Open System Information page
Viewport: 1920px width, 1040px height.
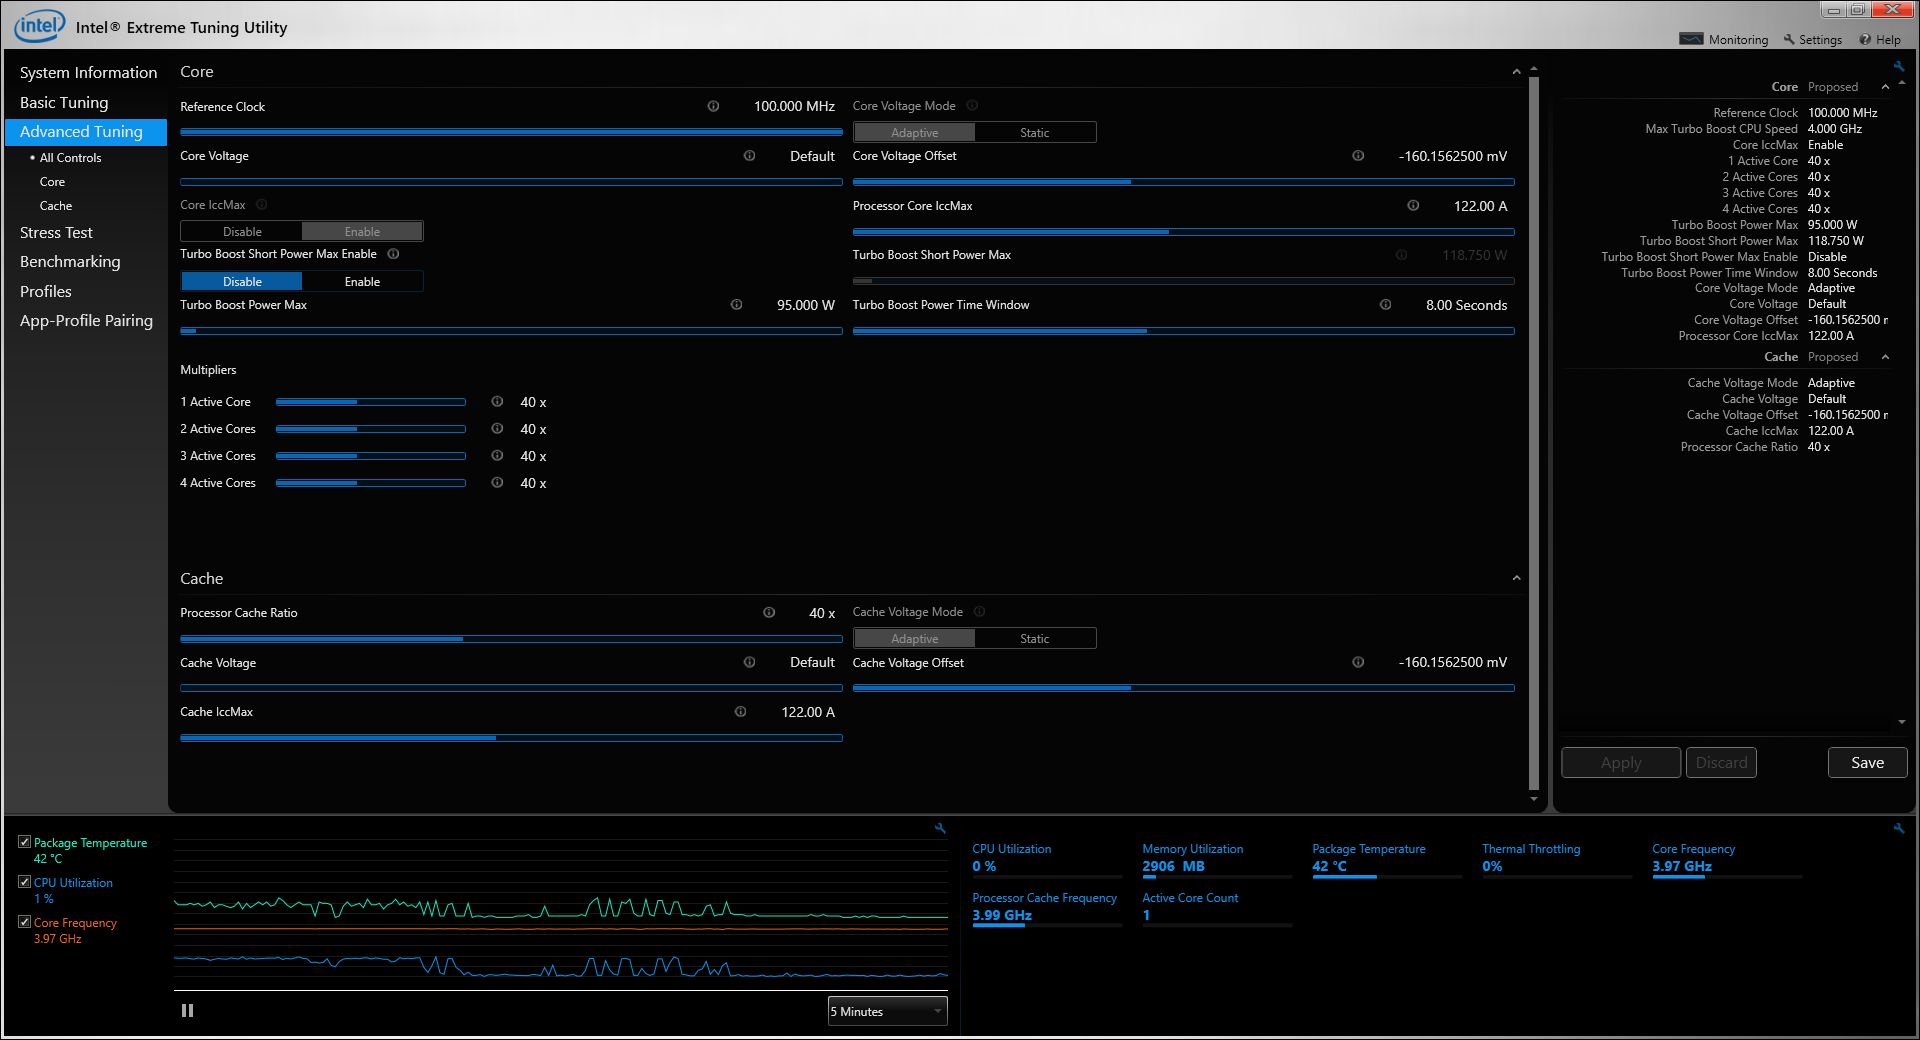[88, 73]
